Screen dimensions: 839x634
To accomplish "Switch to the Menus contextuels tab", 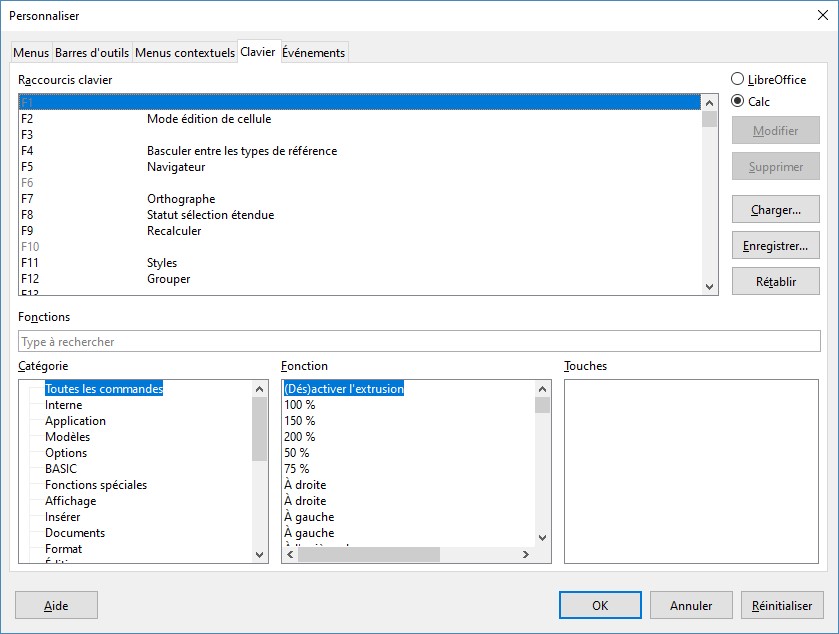I will click(185, 53).
